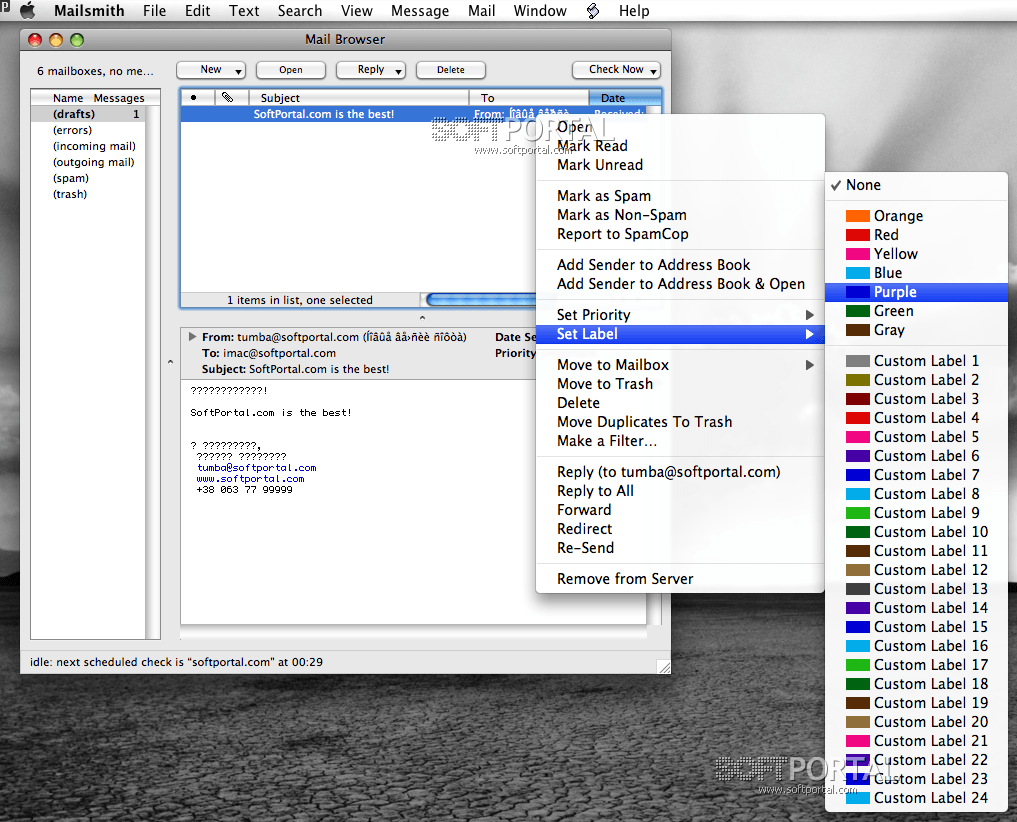
Task: Sort by the status dot column
Action: tap(194, 98)
